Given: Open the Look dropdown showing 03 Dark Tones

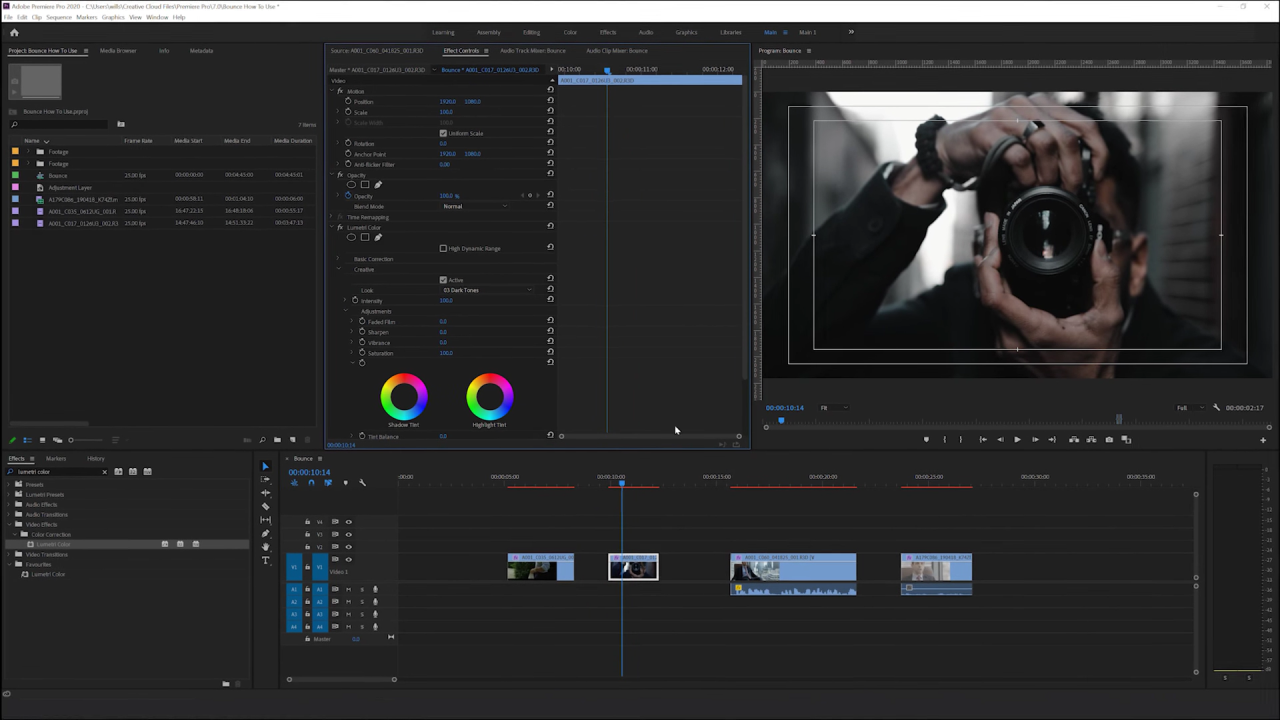Looking at the screenshot, I should [485, 290].
